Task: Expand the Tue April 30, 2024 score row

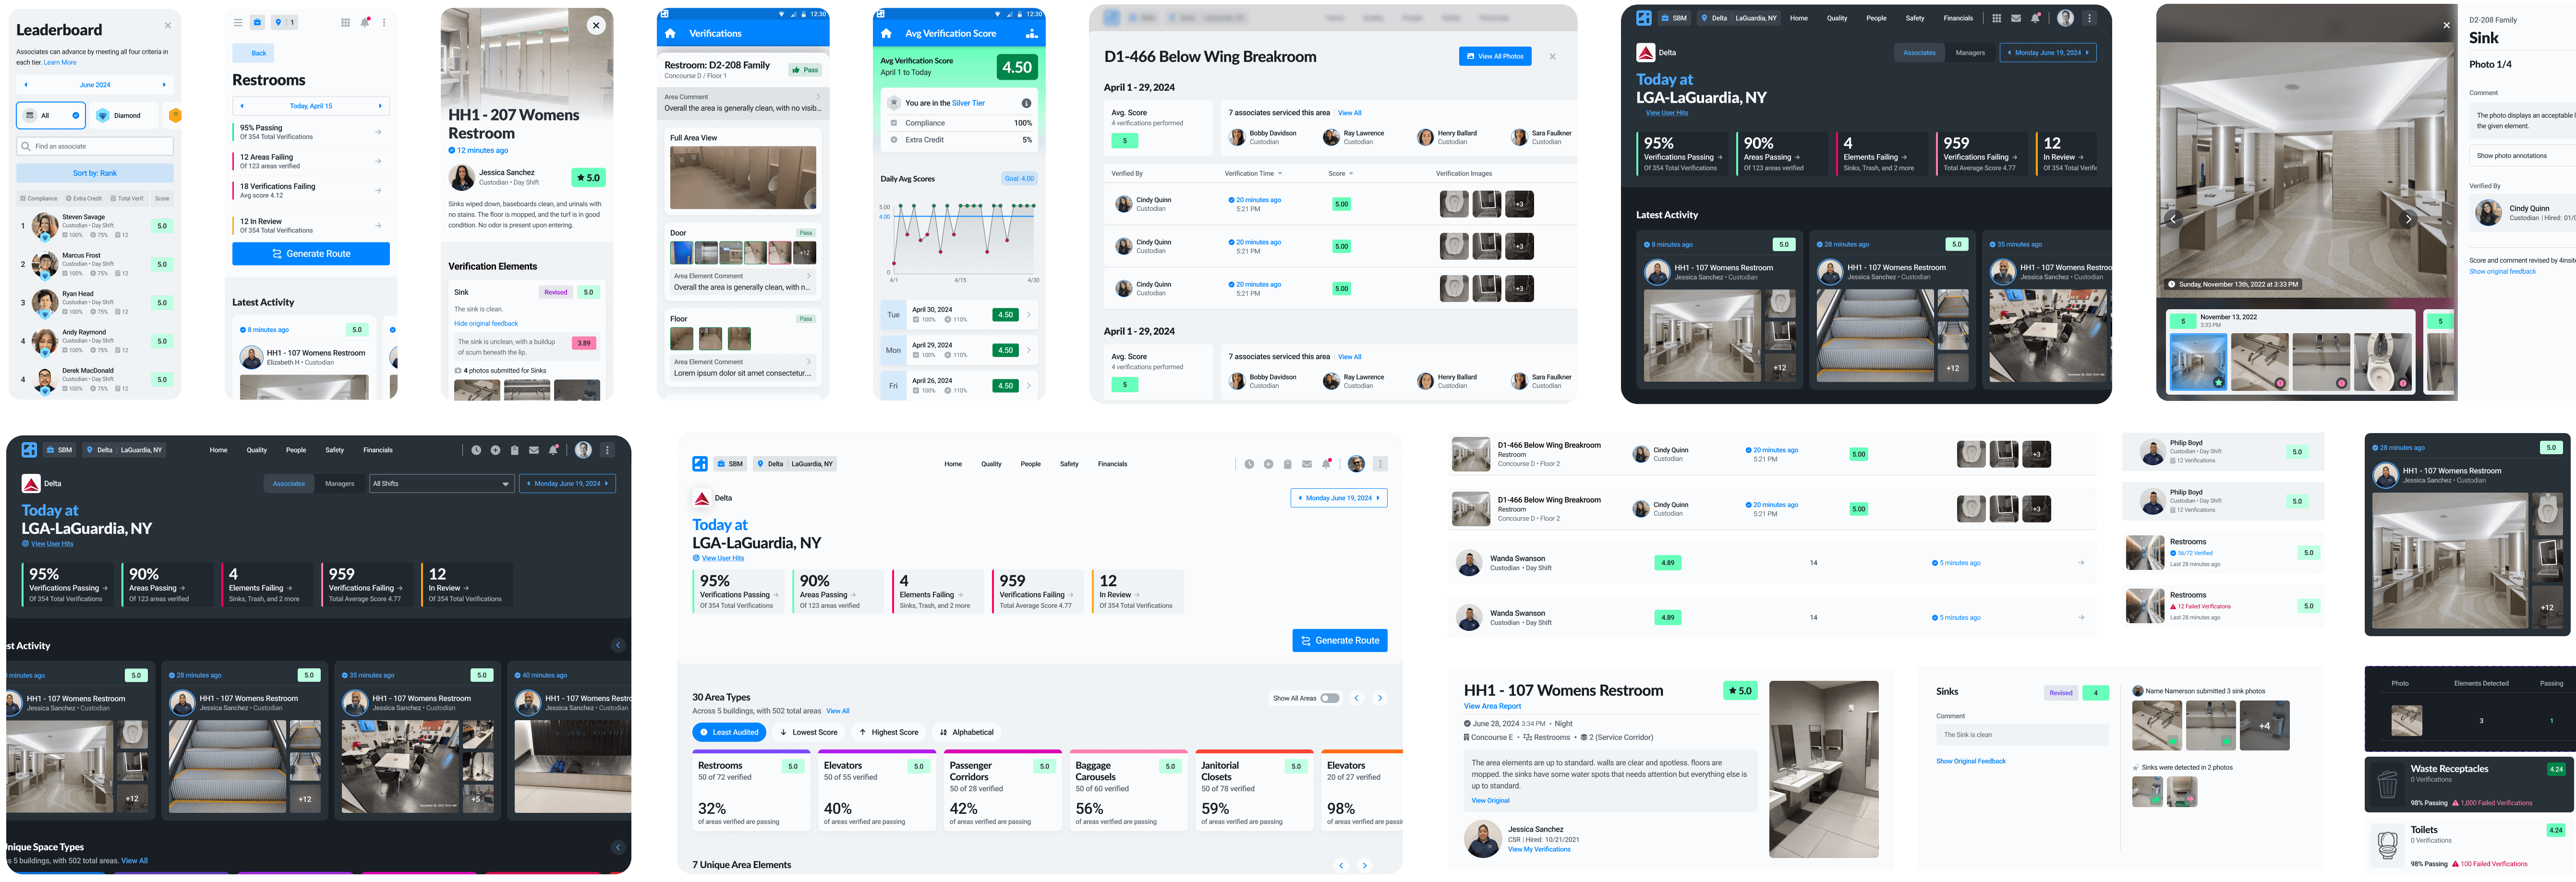Action: pos(1029,315)
